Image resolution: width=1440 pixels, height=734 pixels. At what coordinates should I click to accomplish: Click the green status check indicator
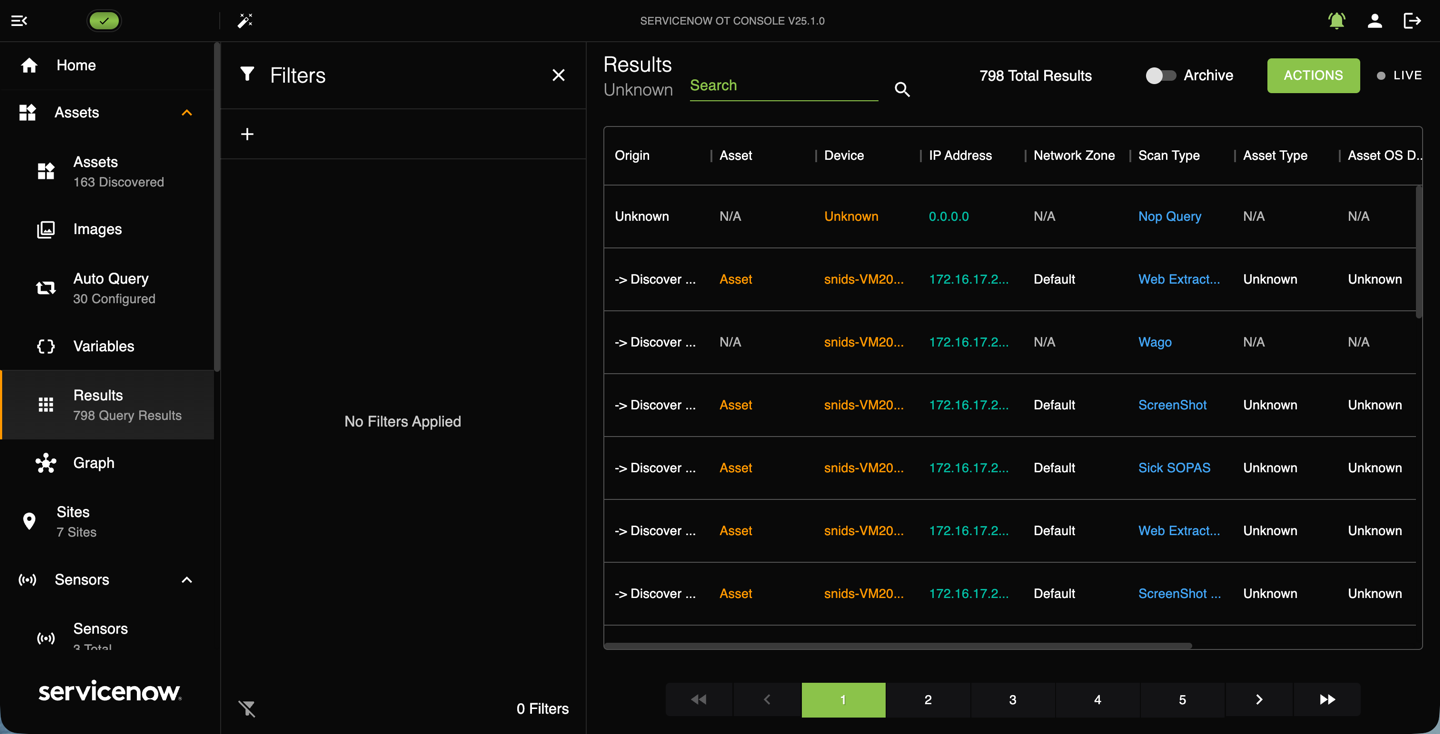[104, 21]
